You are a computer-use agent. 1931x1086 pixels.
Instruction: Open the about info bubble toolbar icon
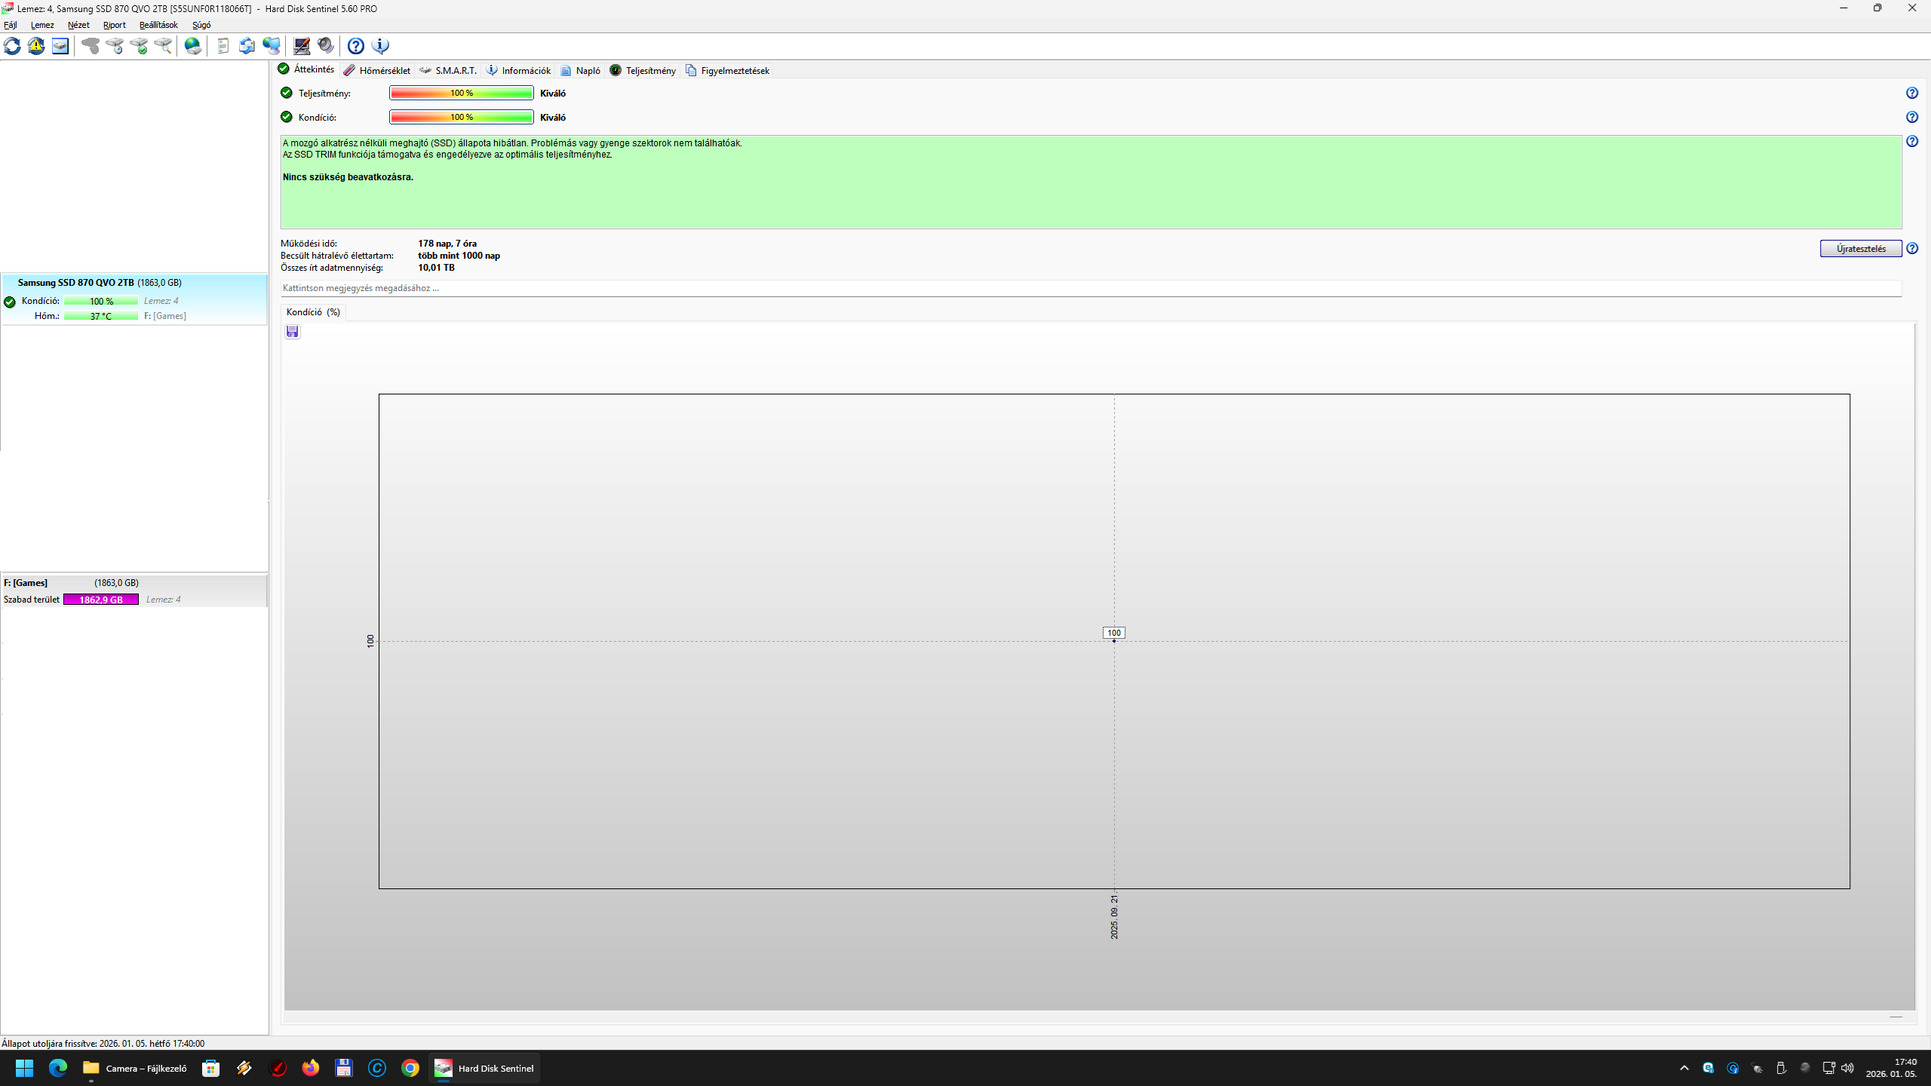(380, 46)
